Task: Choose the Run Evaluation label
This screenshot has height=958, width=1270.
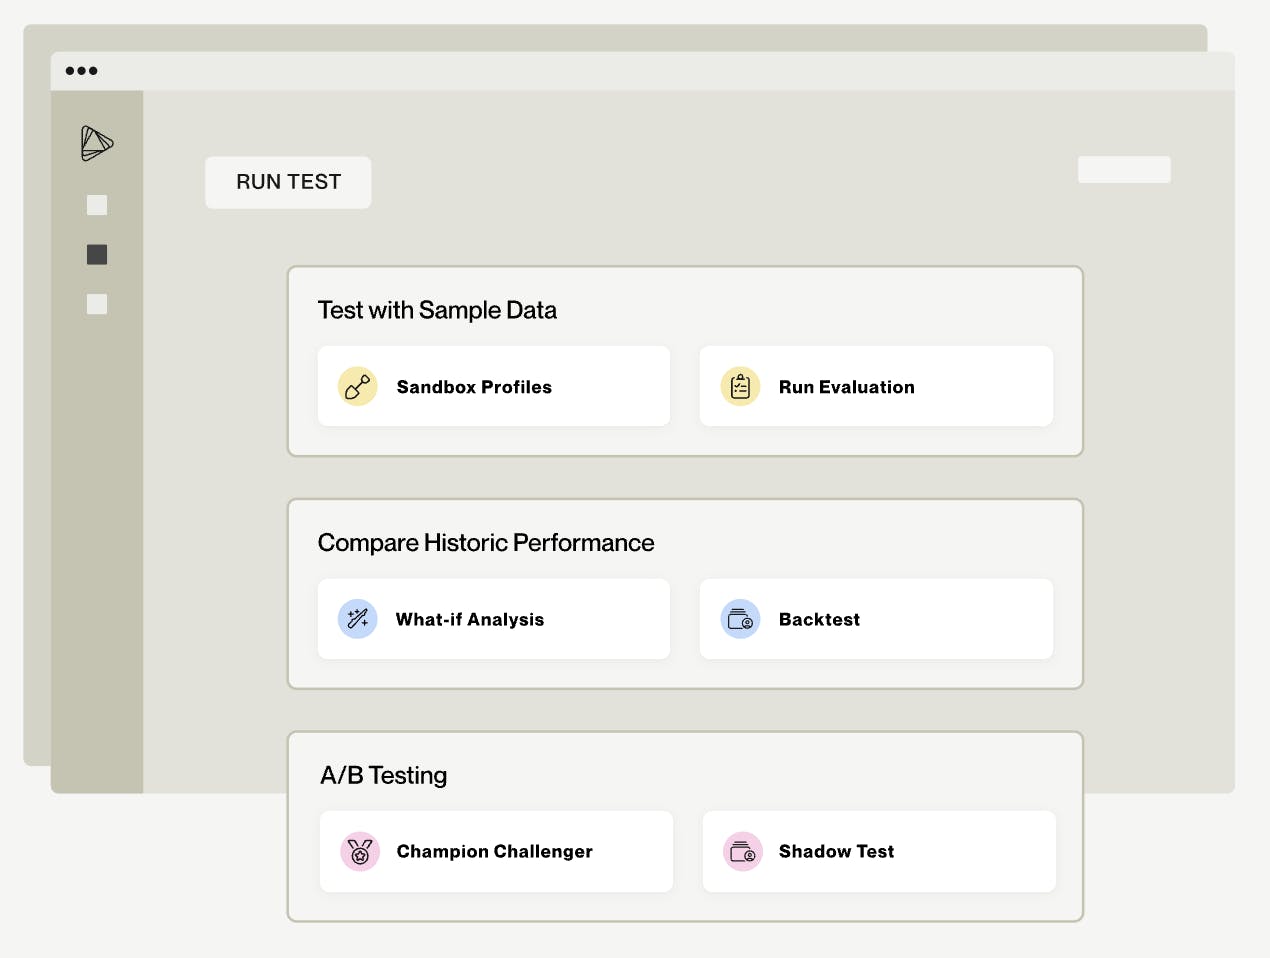Action: [846, 387]
